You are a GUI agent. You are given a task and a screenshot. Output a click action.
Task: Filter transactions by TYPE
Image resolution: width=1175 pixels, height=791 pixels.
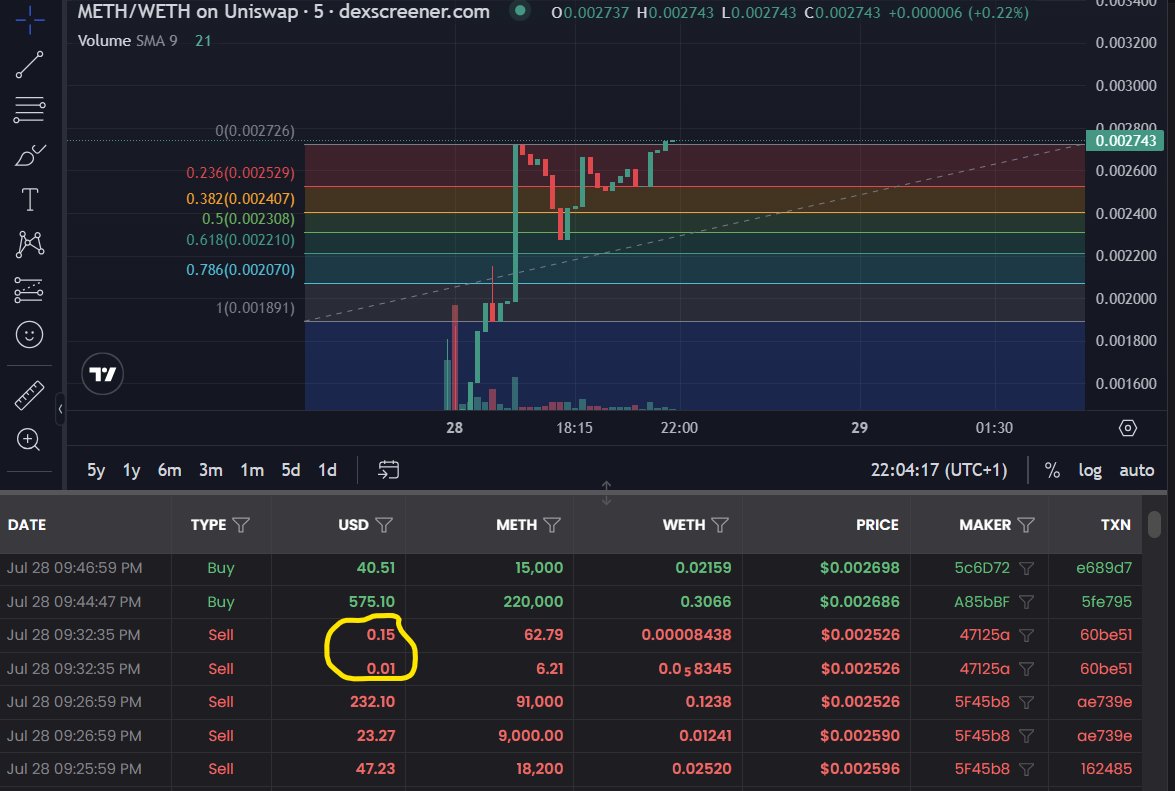(x=241, y=524)
